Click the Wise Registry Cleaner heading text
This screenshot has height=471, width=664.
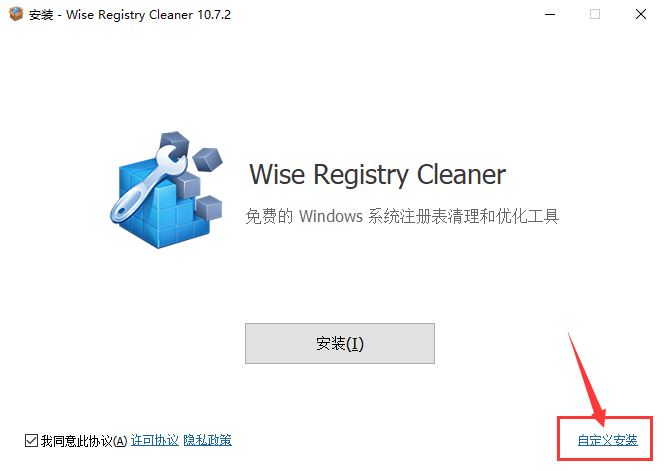377,175
